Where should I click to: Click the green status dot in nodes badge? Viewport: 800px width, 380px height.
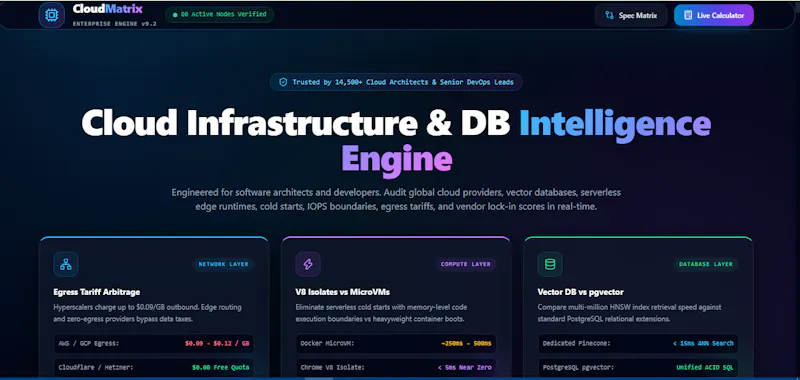[176, 15]
